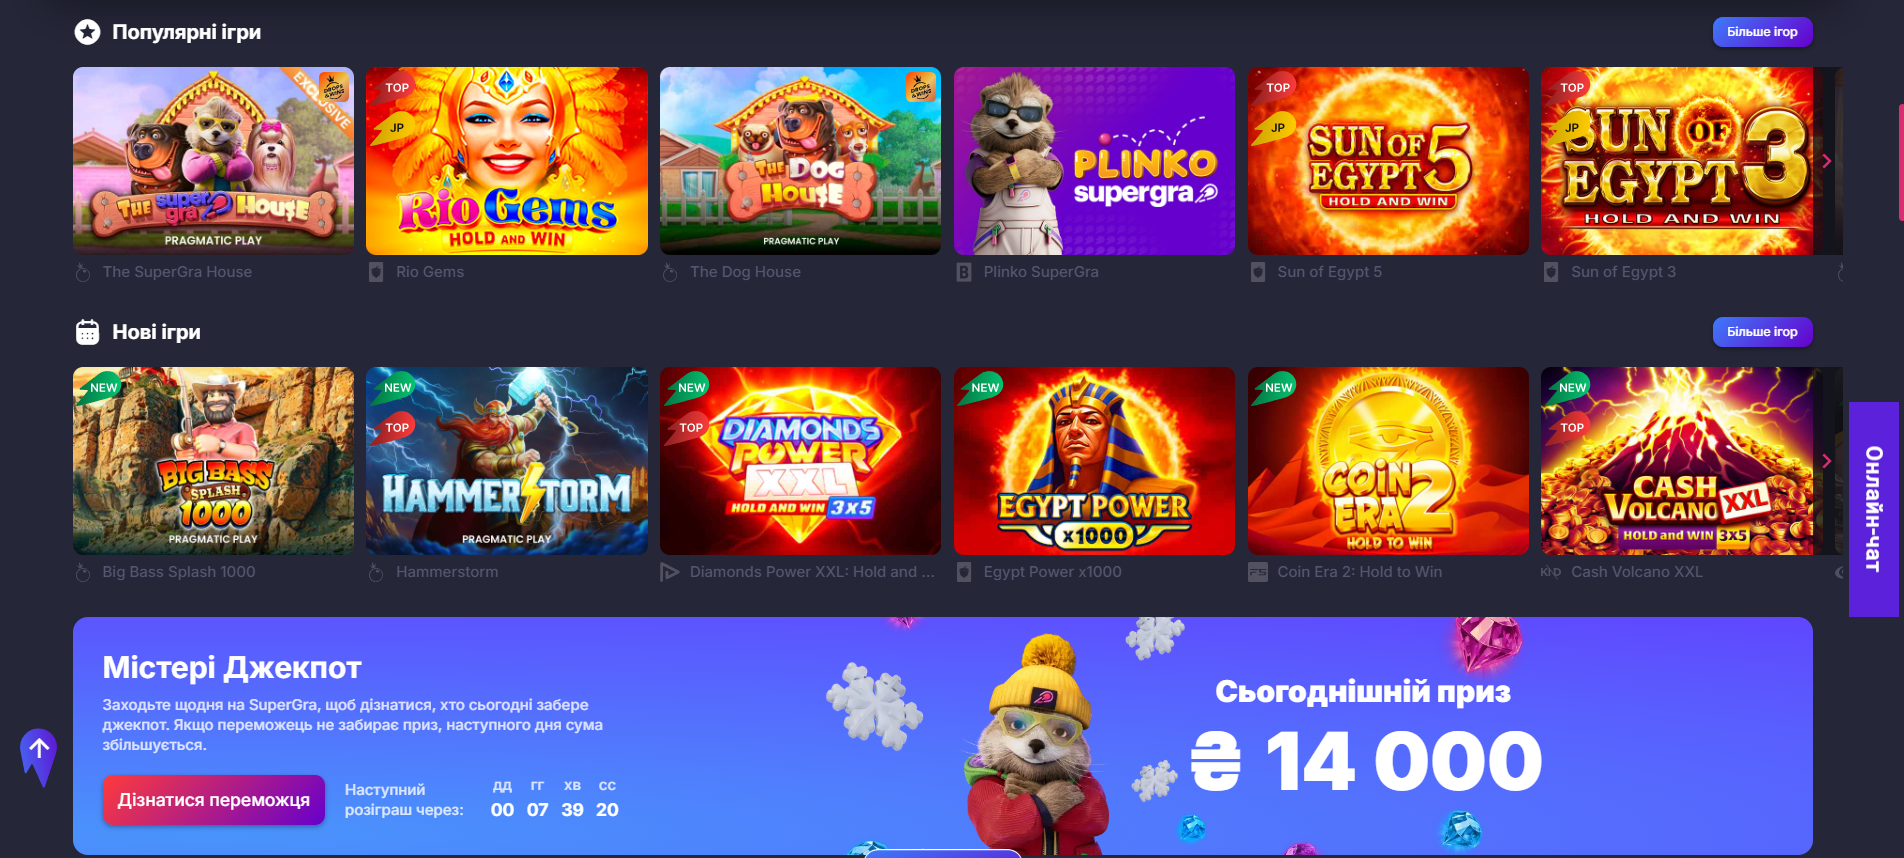
Task: Click provider icon beside Coin Era 2 label
Action: (x=1258, y=572)
